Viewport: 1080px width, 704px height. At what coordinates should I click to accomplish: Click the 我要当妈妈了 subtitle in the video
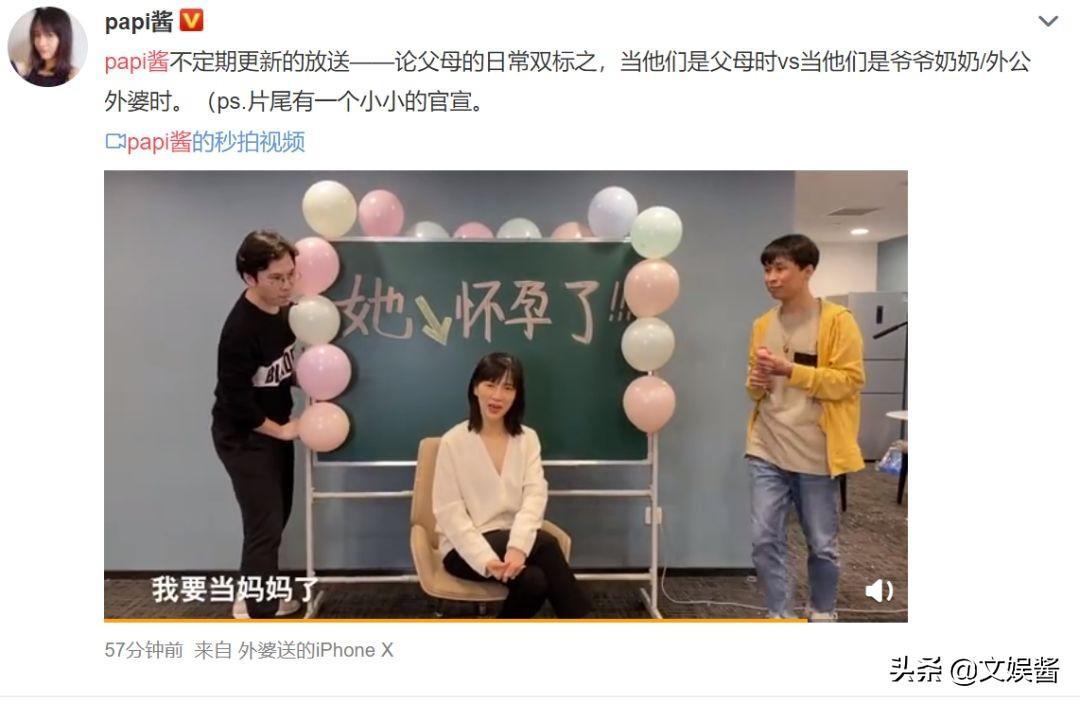[236, 590]
